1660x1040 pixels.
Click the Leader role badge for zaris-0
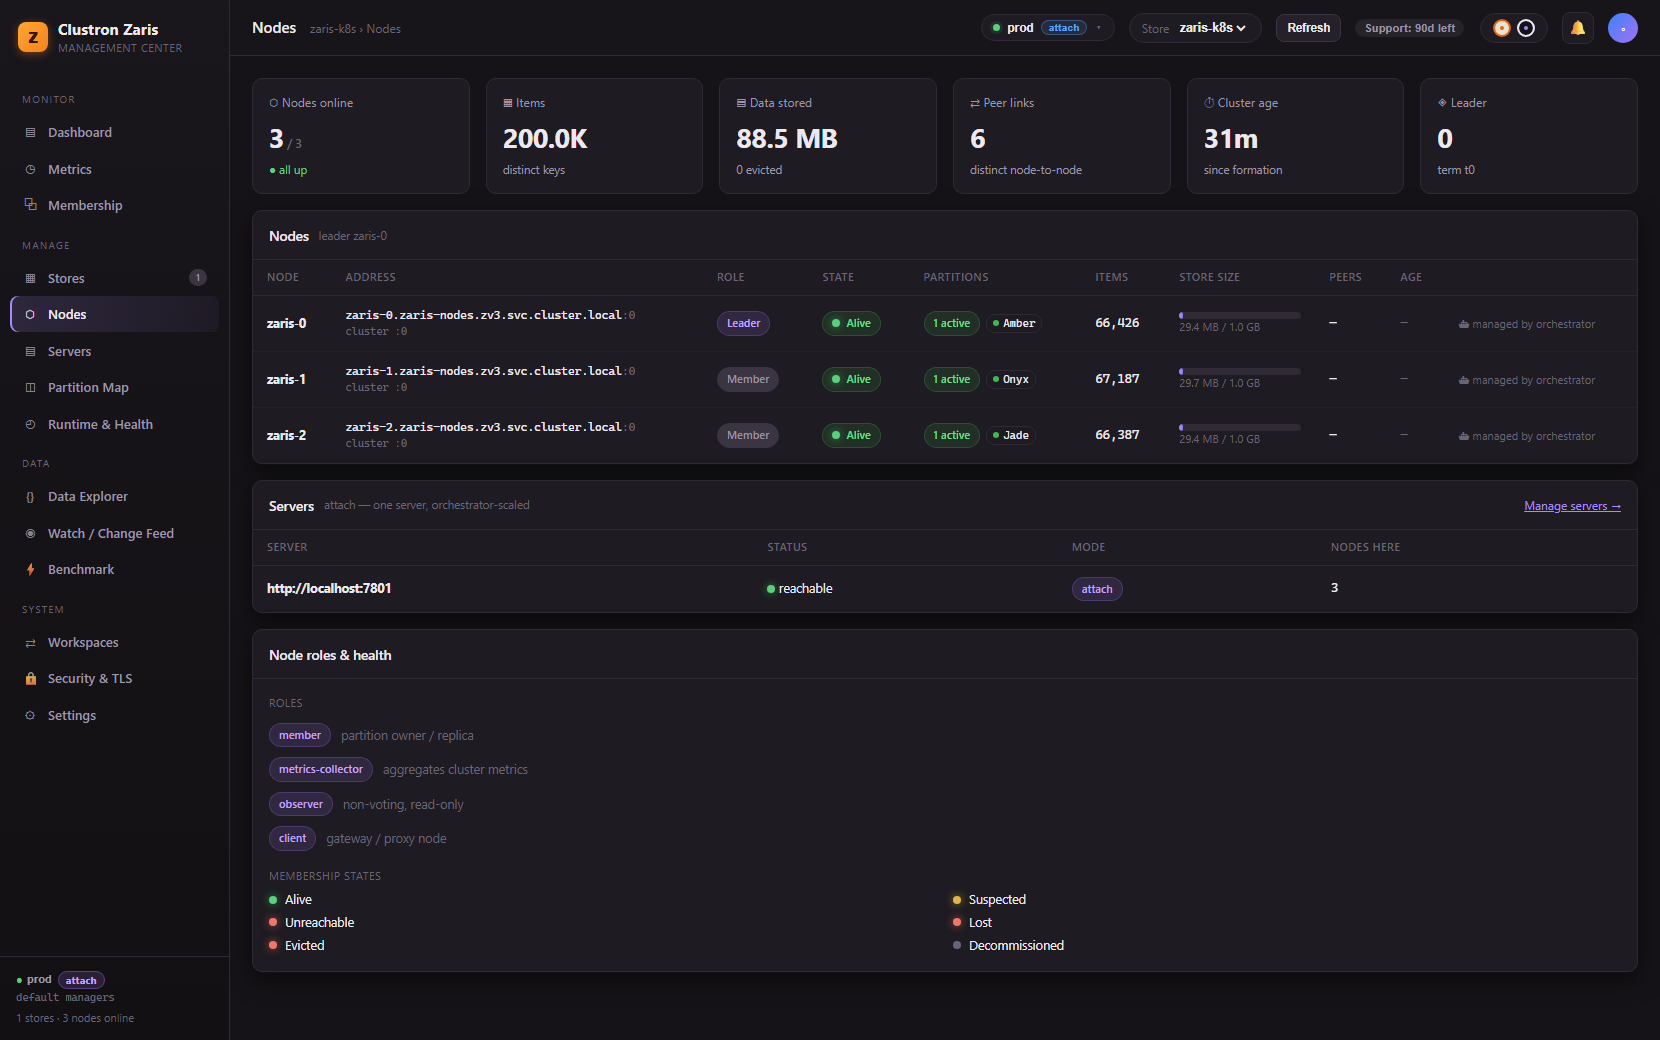tap(743, 324)
